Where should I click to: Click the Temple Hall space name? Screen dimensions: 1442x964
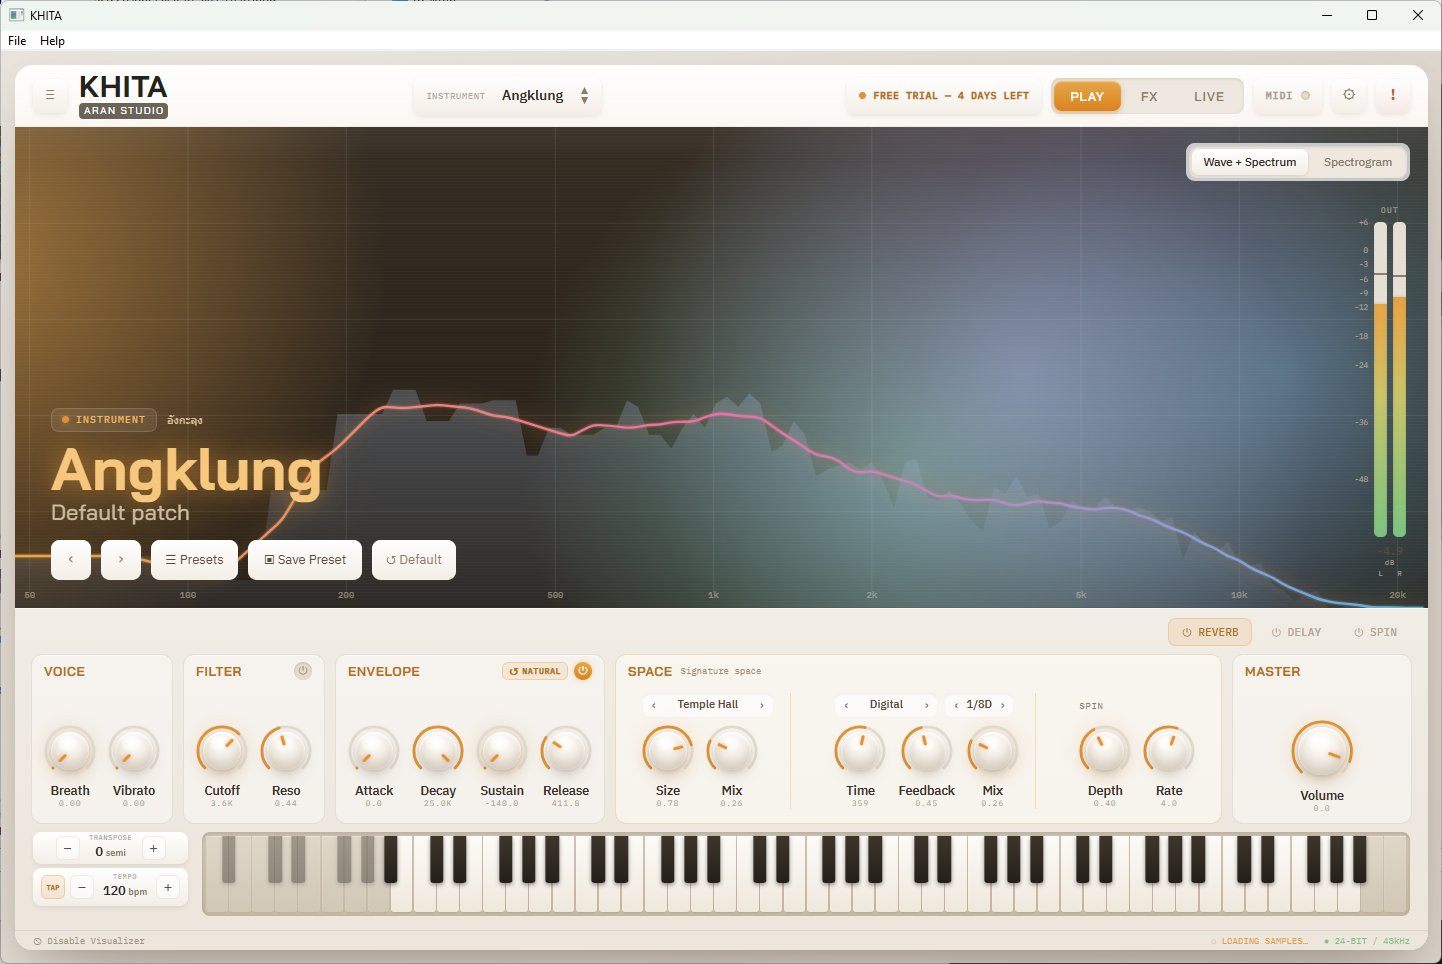click(708, 705)
